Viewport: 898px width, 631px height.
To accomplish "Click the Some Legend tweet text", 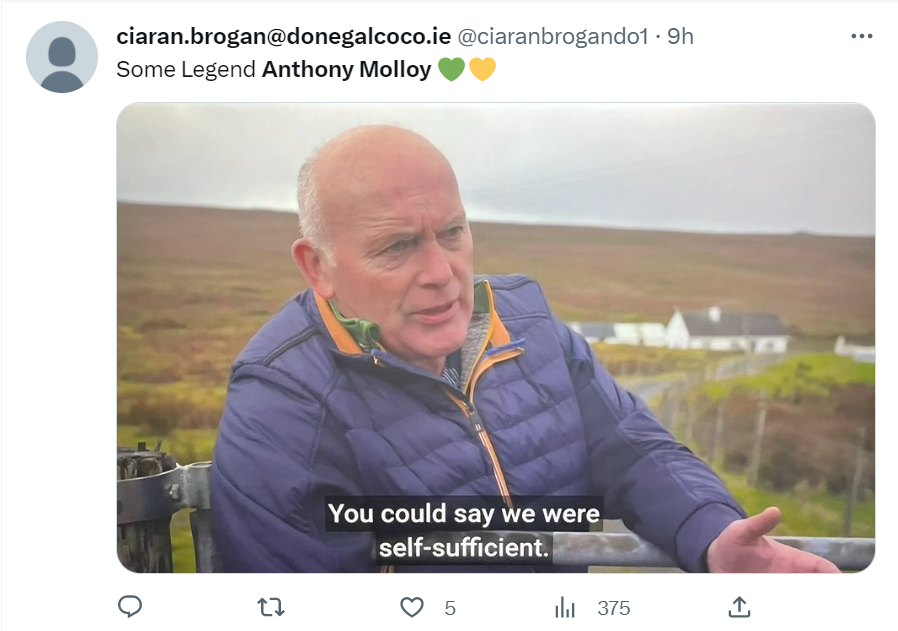I will tap(186, 70).
